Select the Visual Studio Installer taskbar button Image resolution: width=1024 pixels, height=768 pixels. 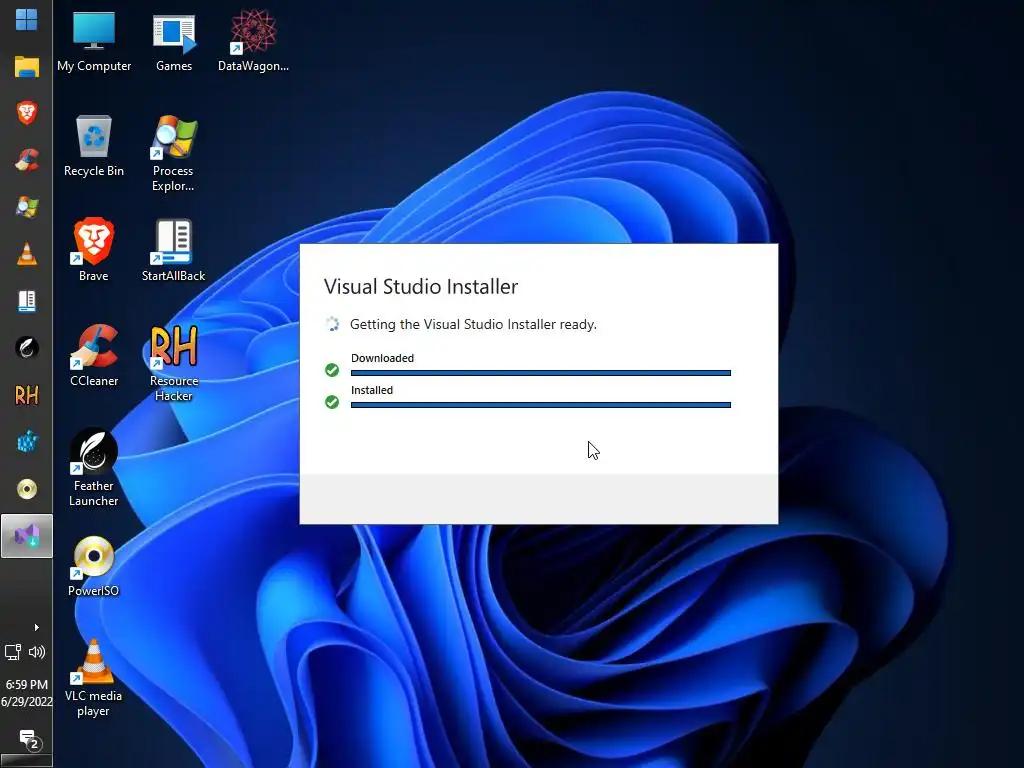click(x=27, y=536)
